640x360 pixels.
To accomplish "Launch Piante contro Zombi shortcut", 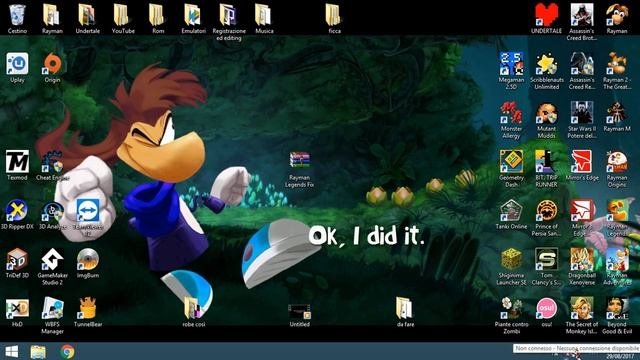I will pyautogui.click(x=511, y=309).
